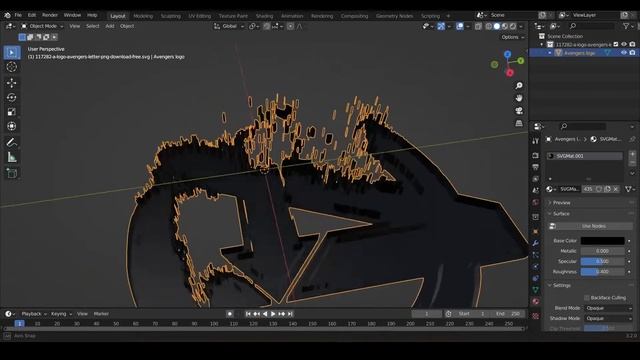Hide the SVG collection with eye icon

[624, 44]
